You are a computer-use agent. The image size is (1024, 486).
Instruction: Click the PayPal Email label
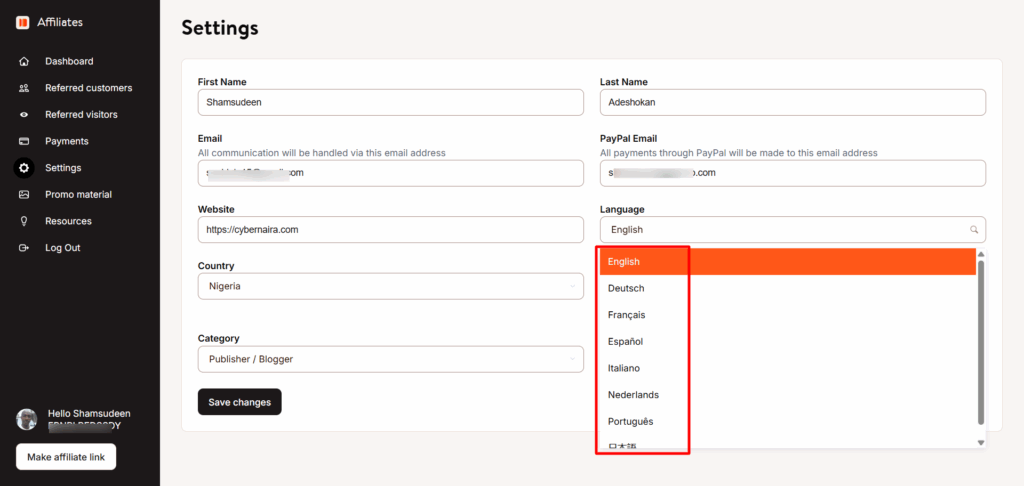tap(628, 138)
